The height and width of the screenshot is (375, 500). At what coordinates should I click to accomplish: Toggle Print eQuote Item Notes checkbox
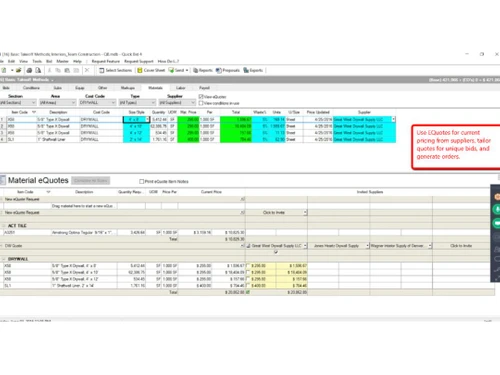coord(141,181)
